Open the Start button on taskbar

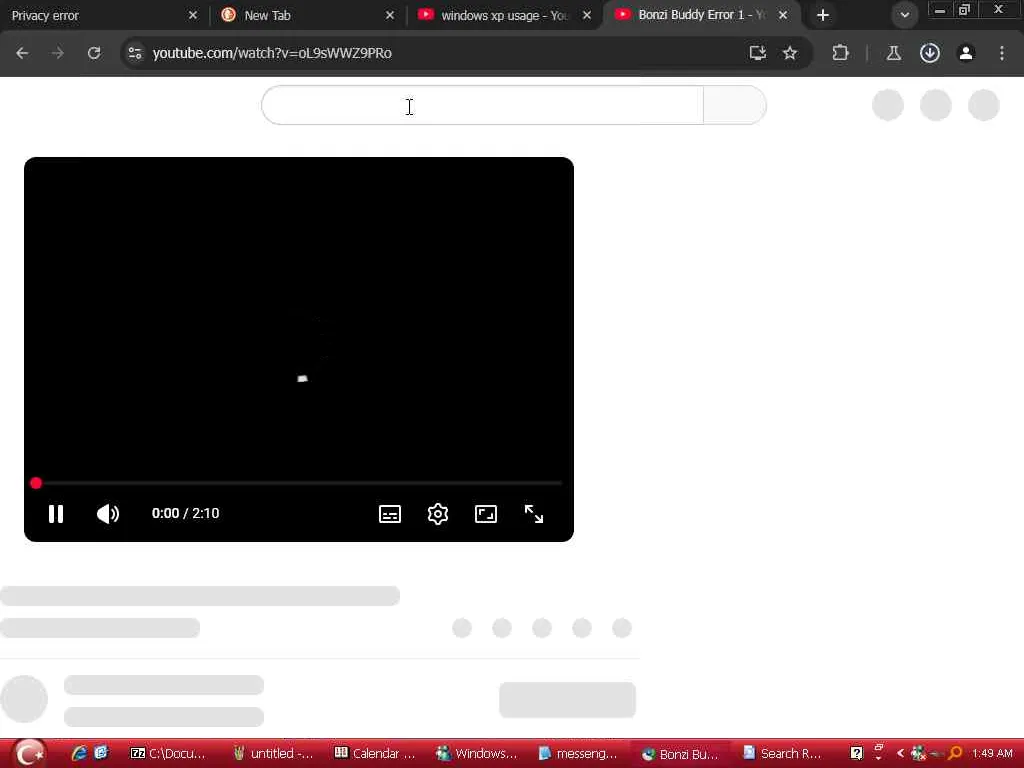click(x=29, y=754)
